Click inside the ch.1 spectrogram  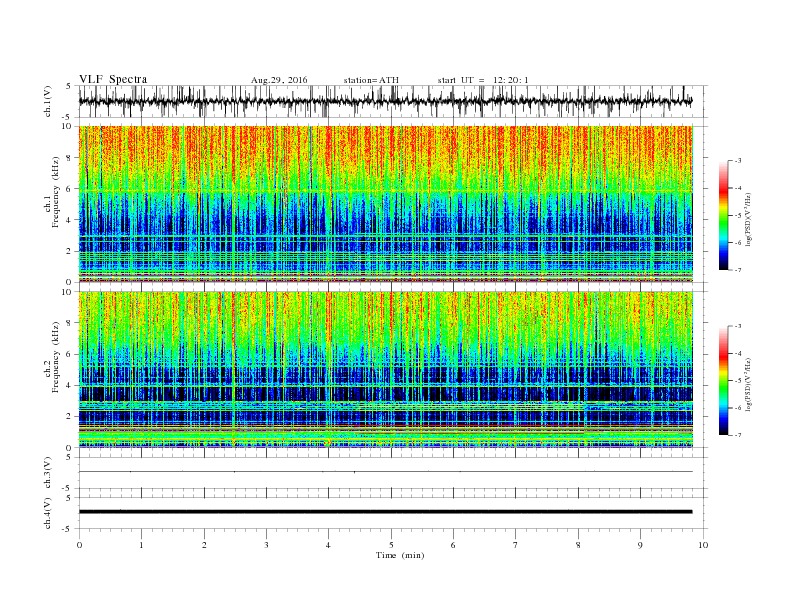pyautogui.click(x=385, y=204)
